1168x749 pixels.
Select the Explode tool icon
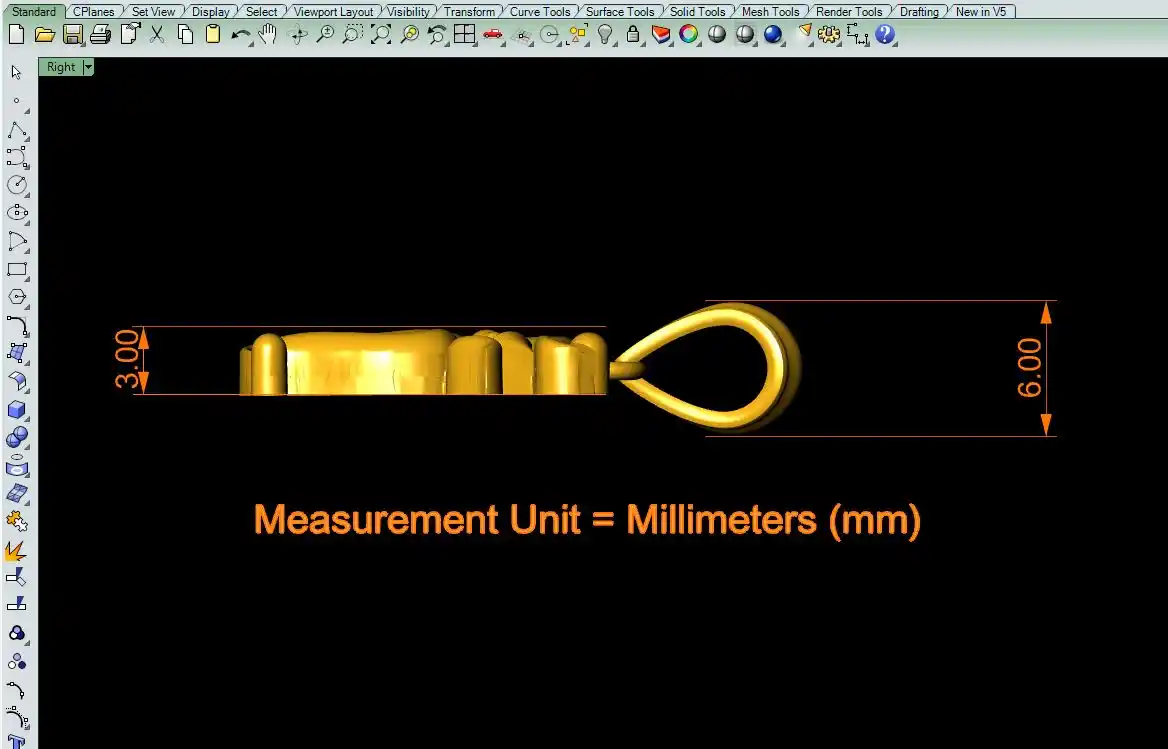17,550
